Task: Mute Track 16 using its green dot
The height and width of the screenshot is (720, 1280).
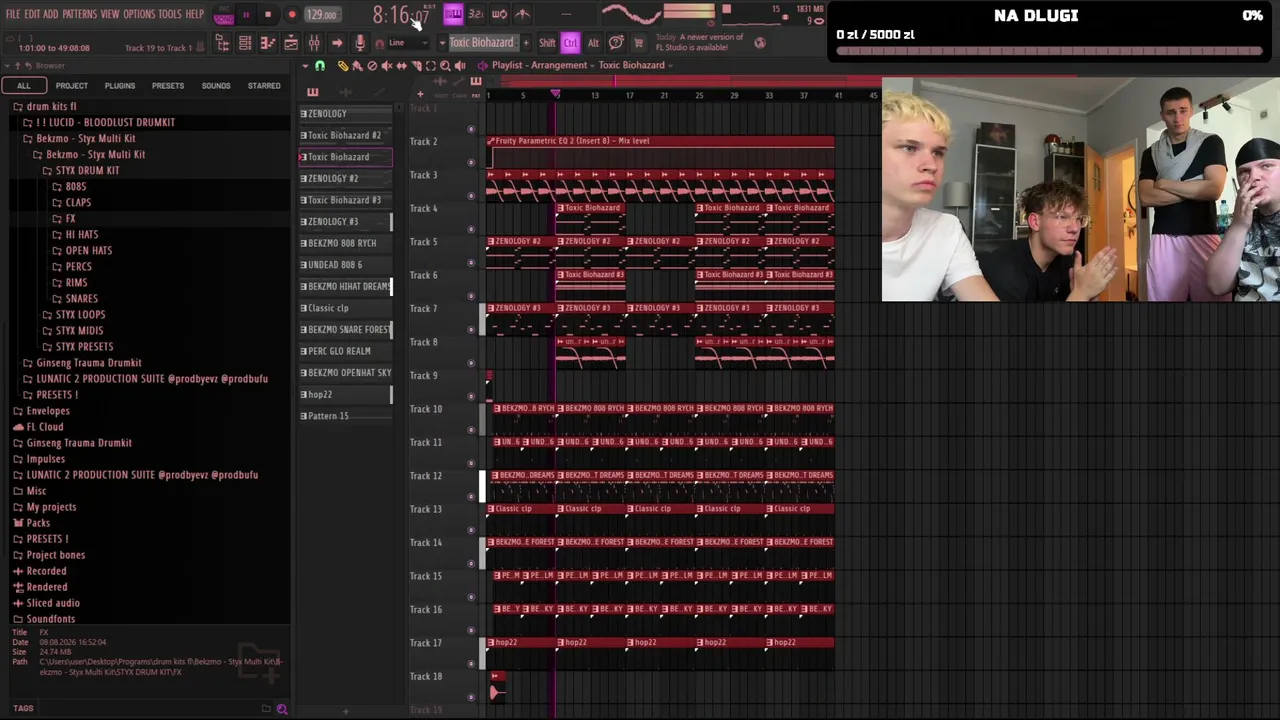Action: click(x=471, y=630)
